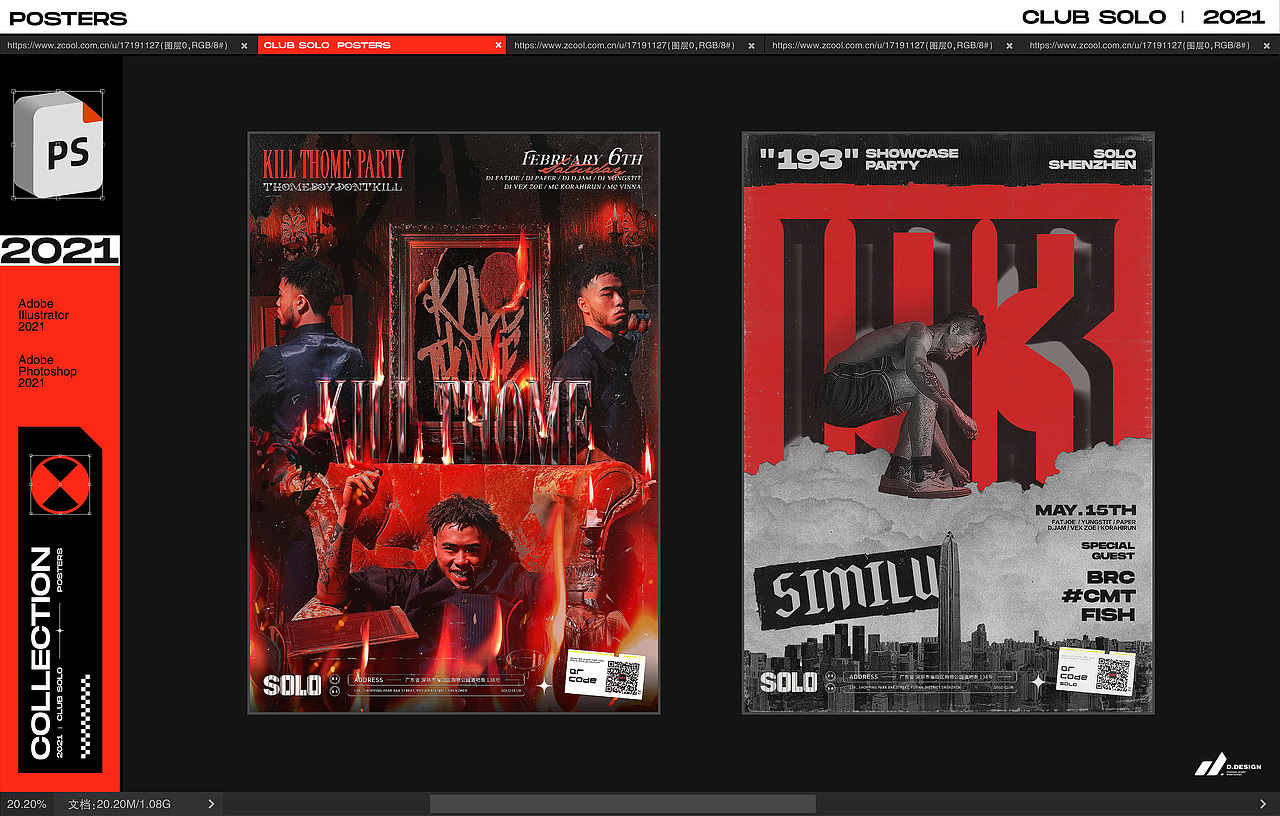The image size is (1280, 816).
Task: Click the skyscraper on the 193 poster
Action: pyautogui.click(x=949, y=594)
